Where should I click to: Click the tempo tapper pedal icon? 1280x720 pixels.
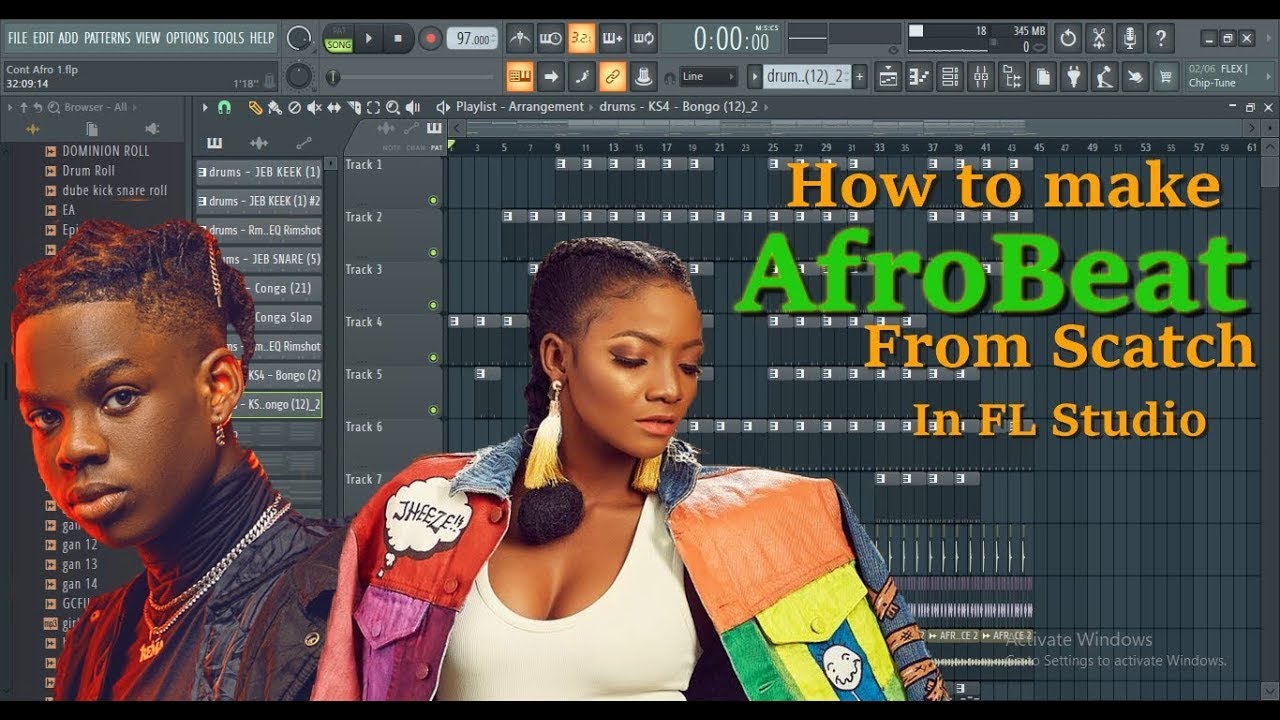[1105, 76]
